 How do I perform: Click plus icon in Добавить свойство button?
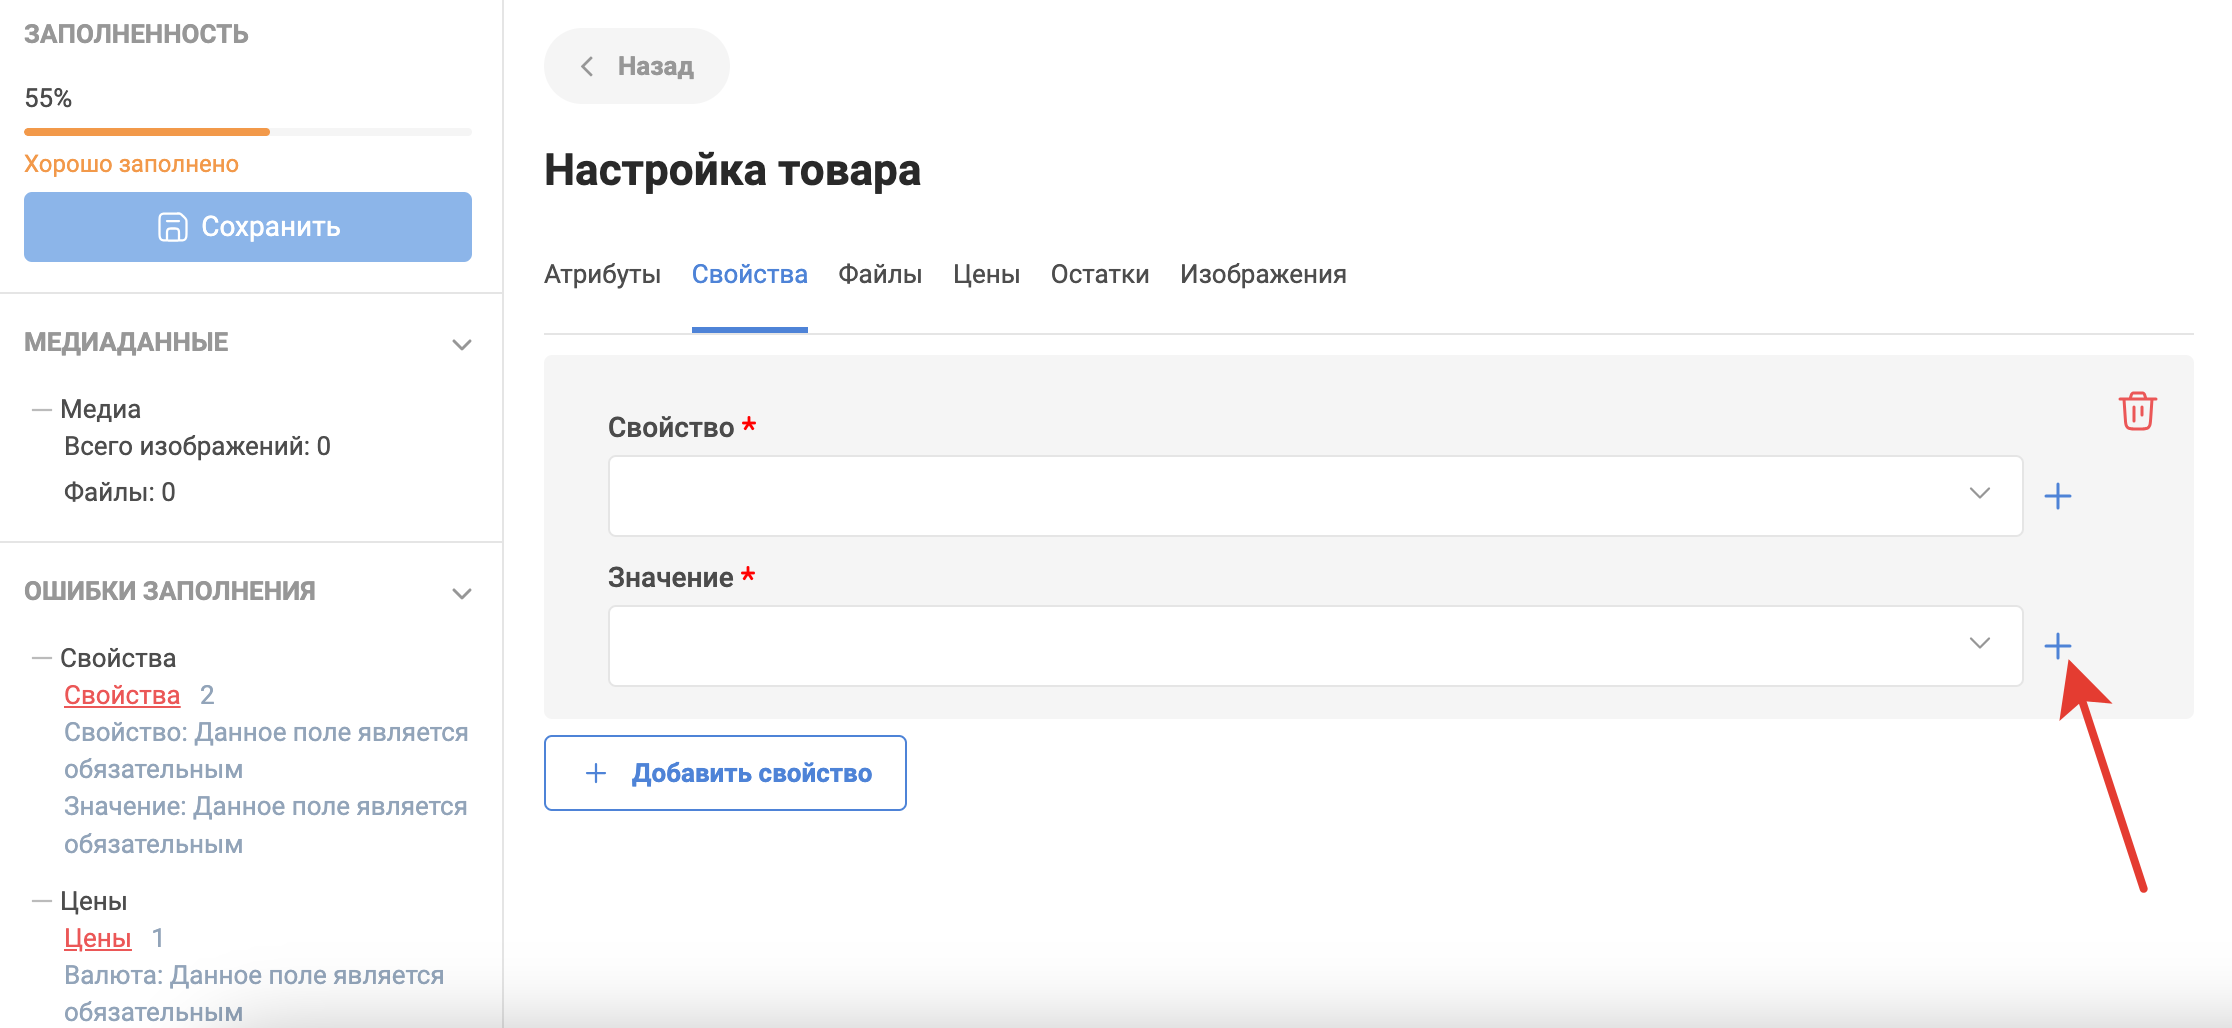(596, 773)
